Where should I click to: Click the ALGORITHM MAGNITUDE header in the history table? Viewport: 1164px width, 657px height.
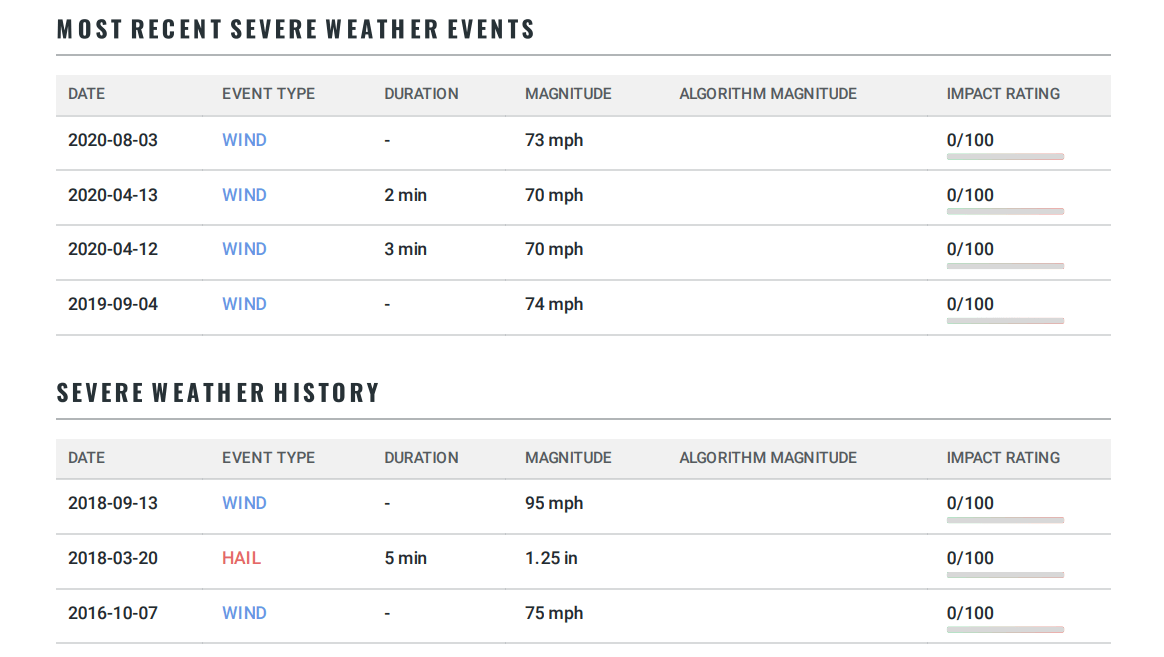pos(768,458)
